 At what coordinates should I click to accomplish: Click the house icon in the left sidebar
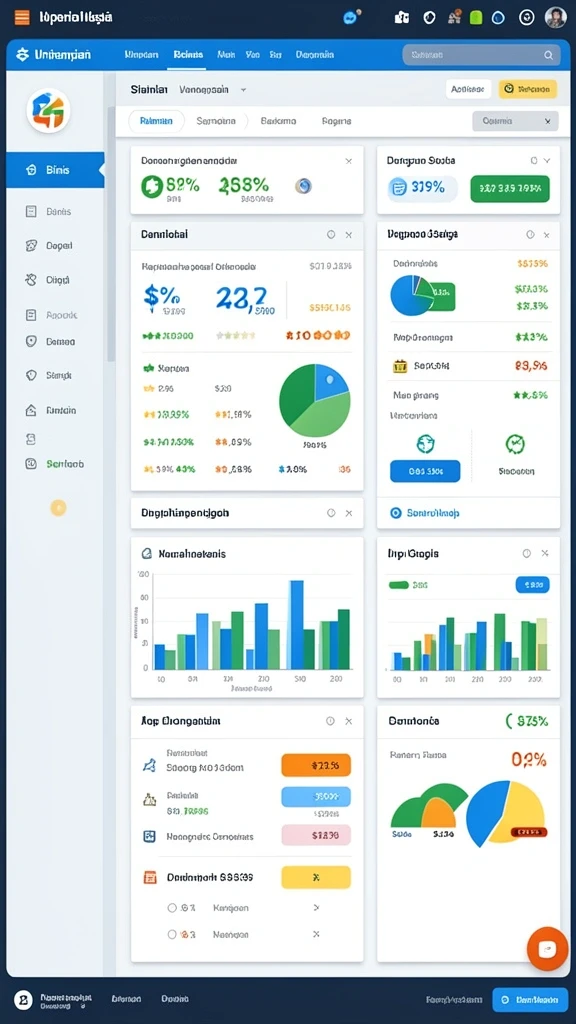[x=31, y=411]
